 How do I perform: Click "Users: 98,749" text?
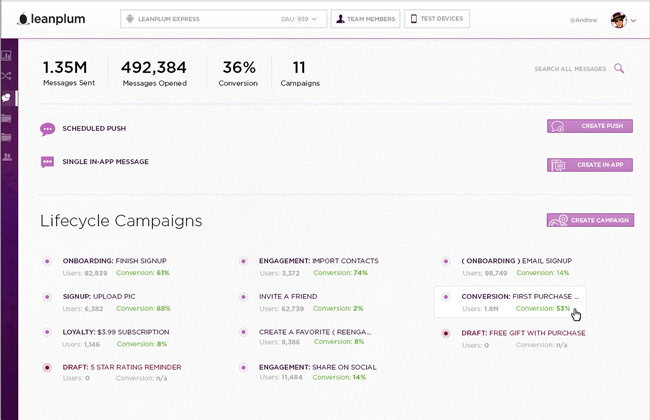[485, 273]
